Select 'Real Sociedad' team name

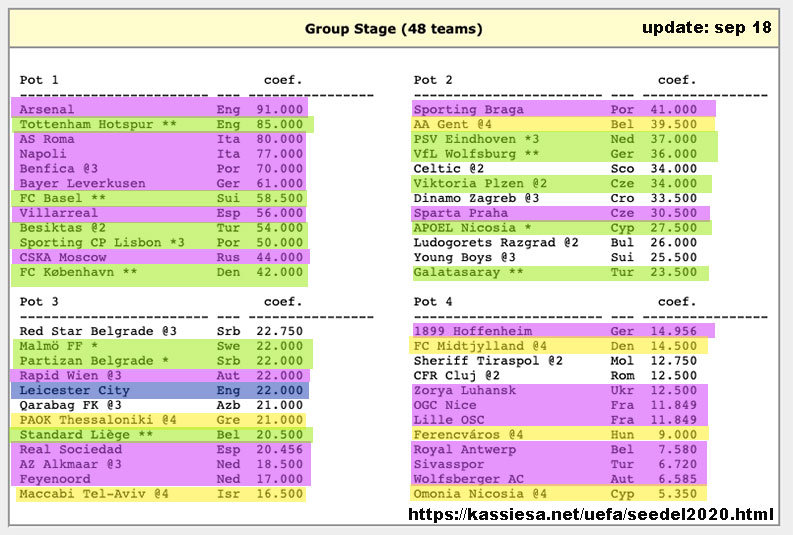[x=70, y=449]
